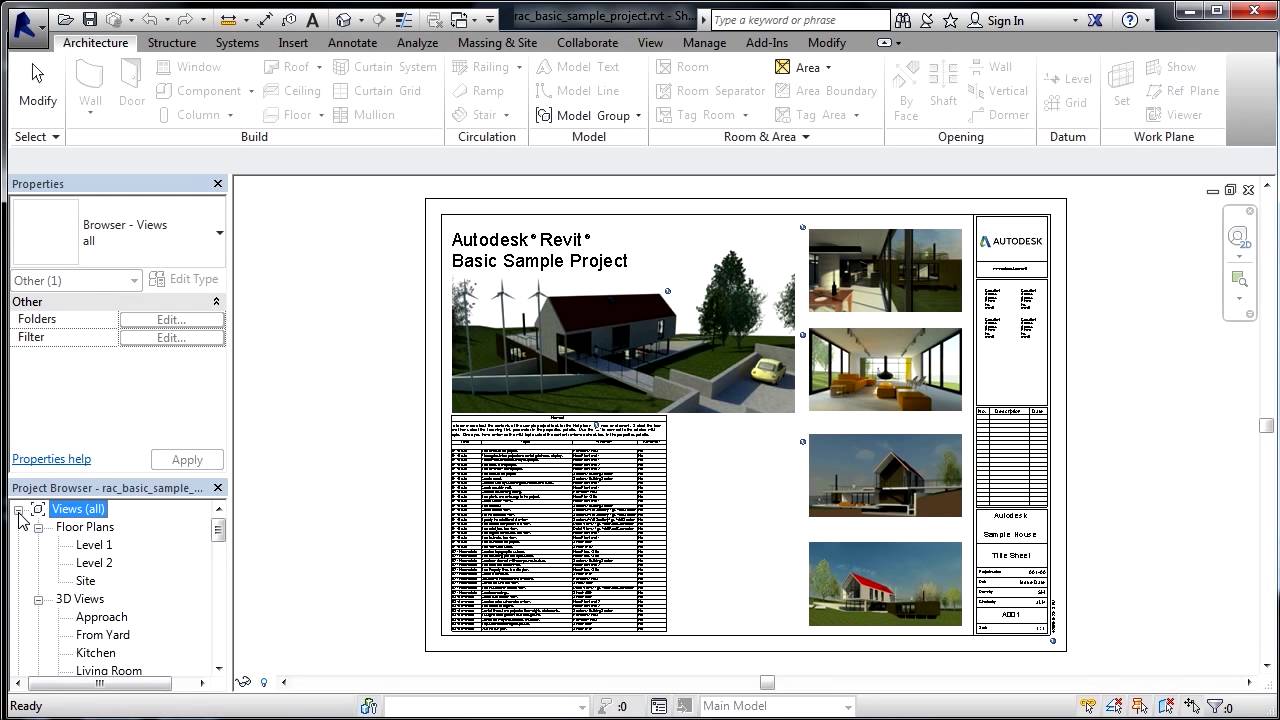This screenshot has height=720, width=1280.
Task: Open the Area tool dropdown arrow
Action: coord(828,68)
